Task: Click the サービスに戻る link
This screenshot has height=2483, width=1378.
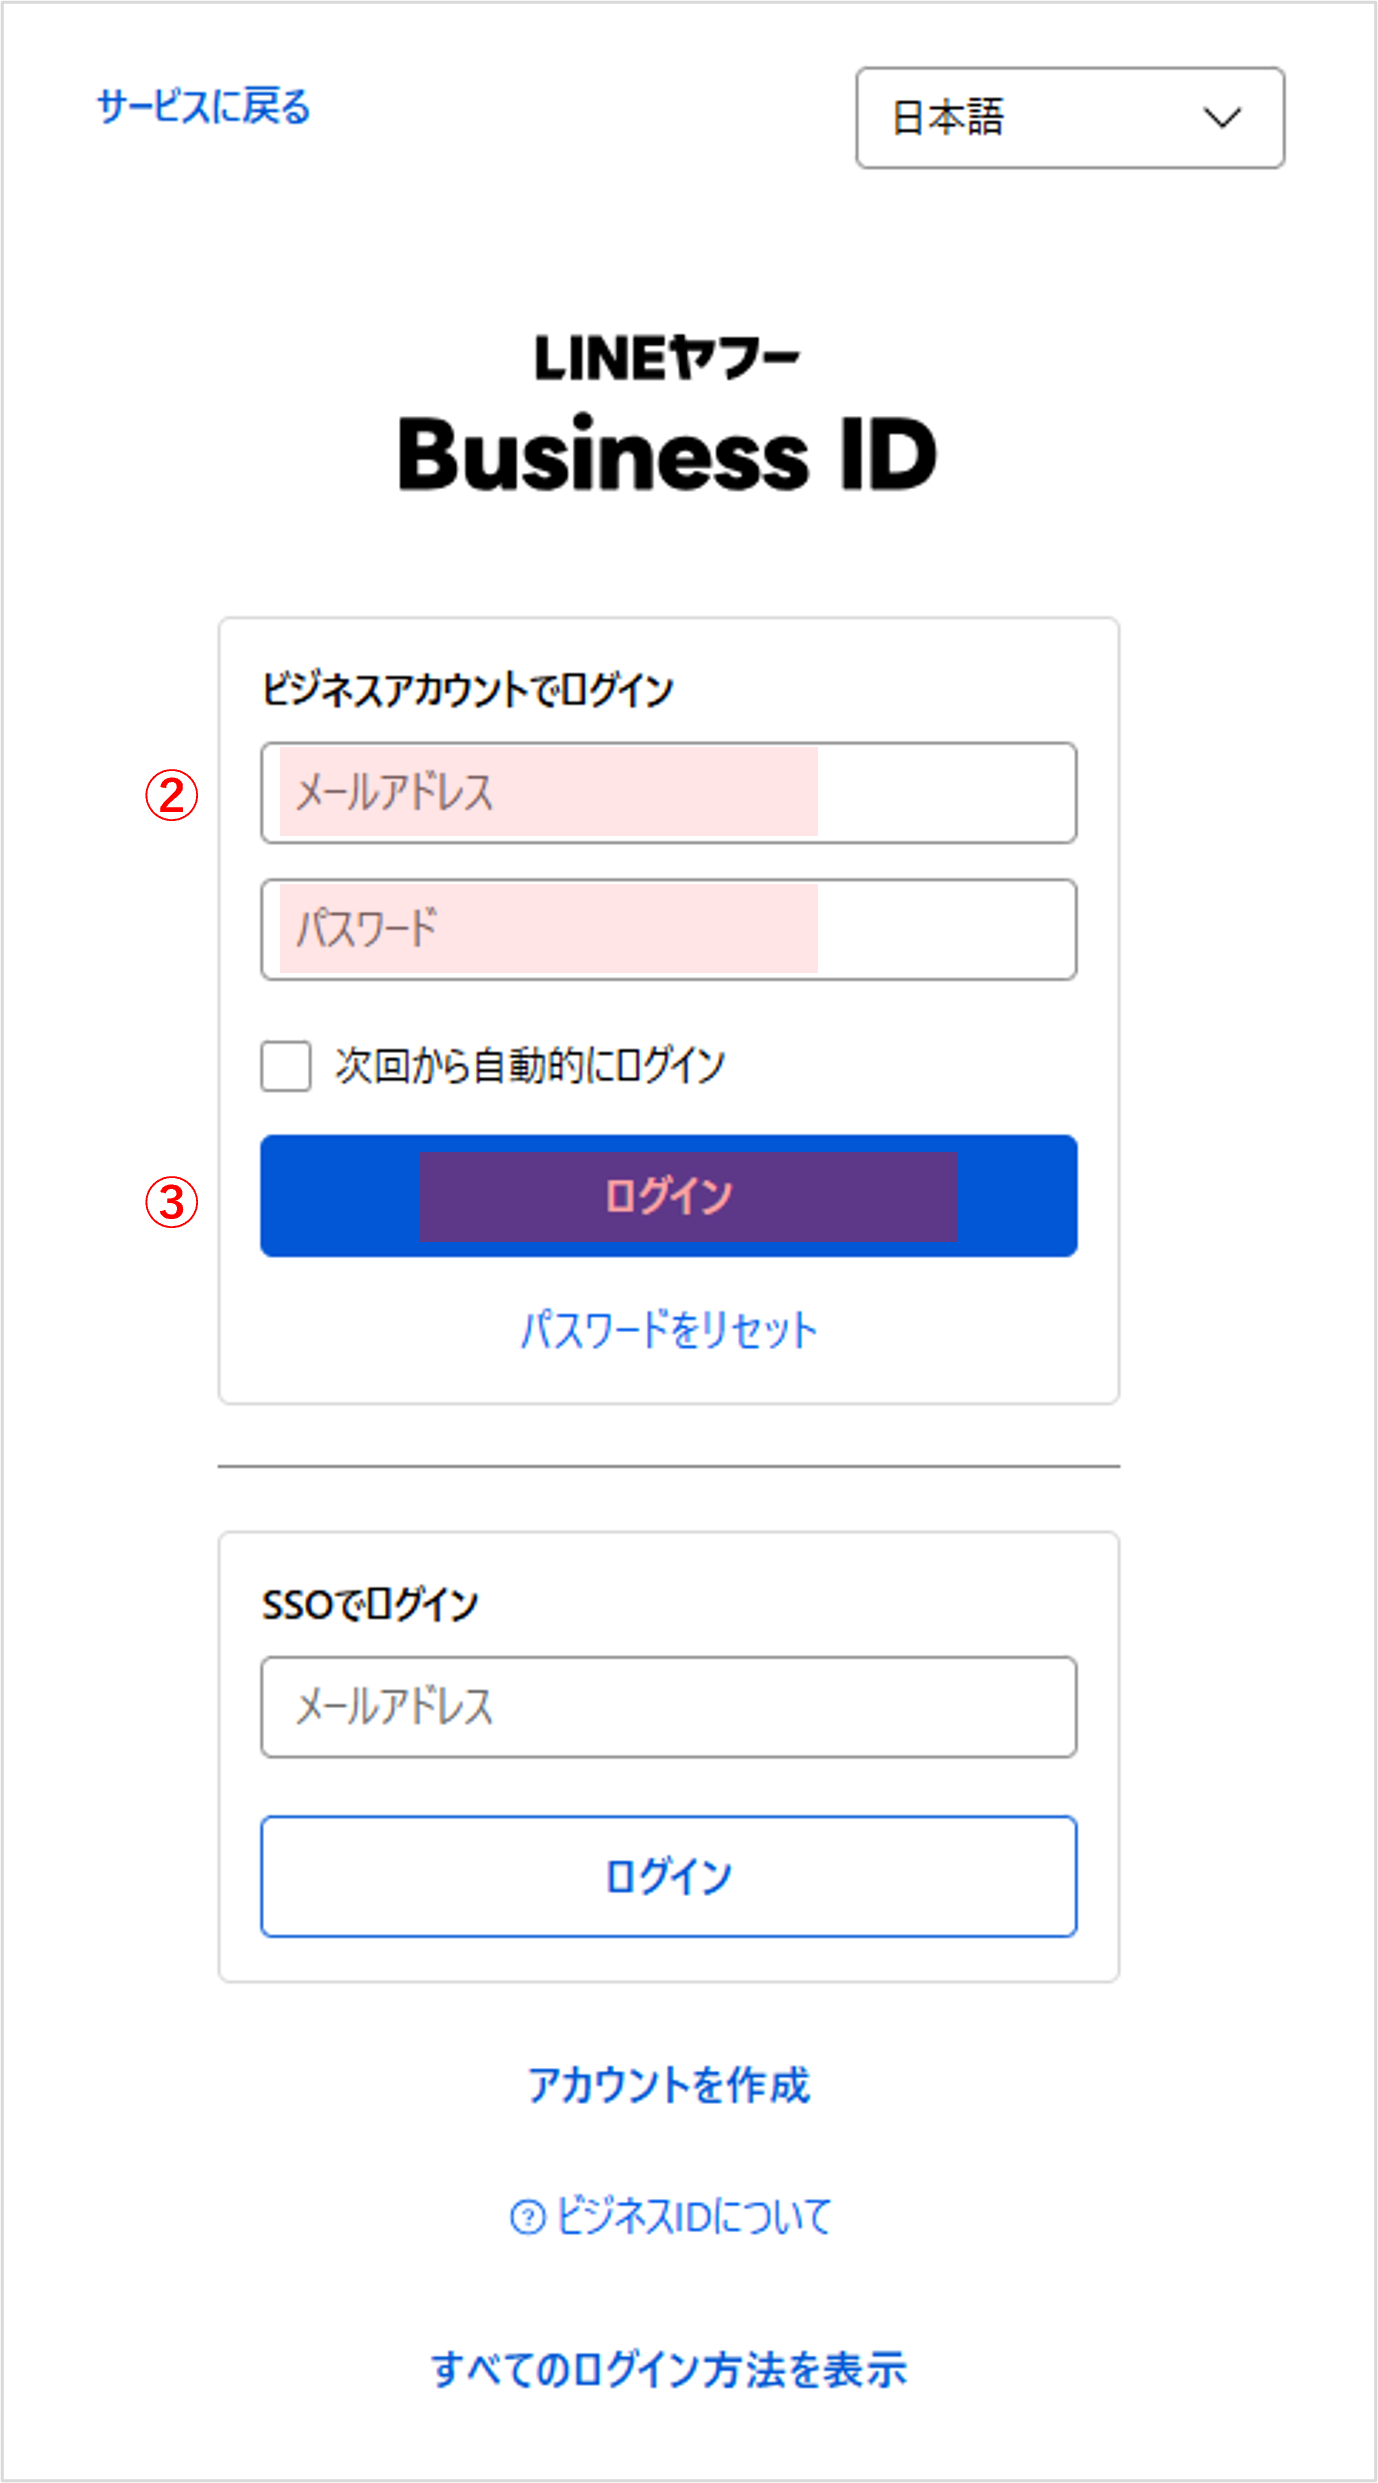Action: (x=203, y=107)
